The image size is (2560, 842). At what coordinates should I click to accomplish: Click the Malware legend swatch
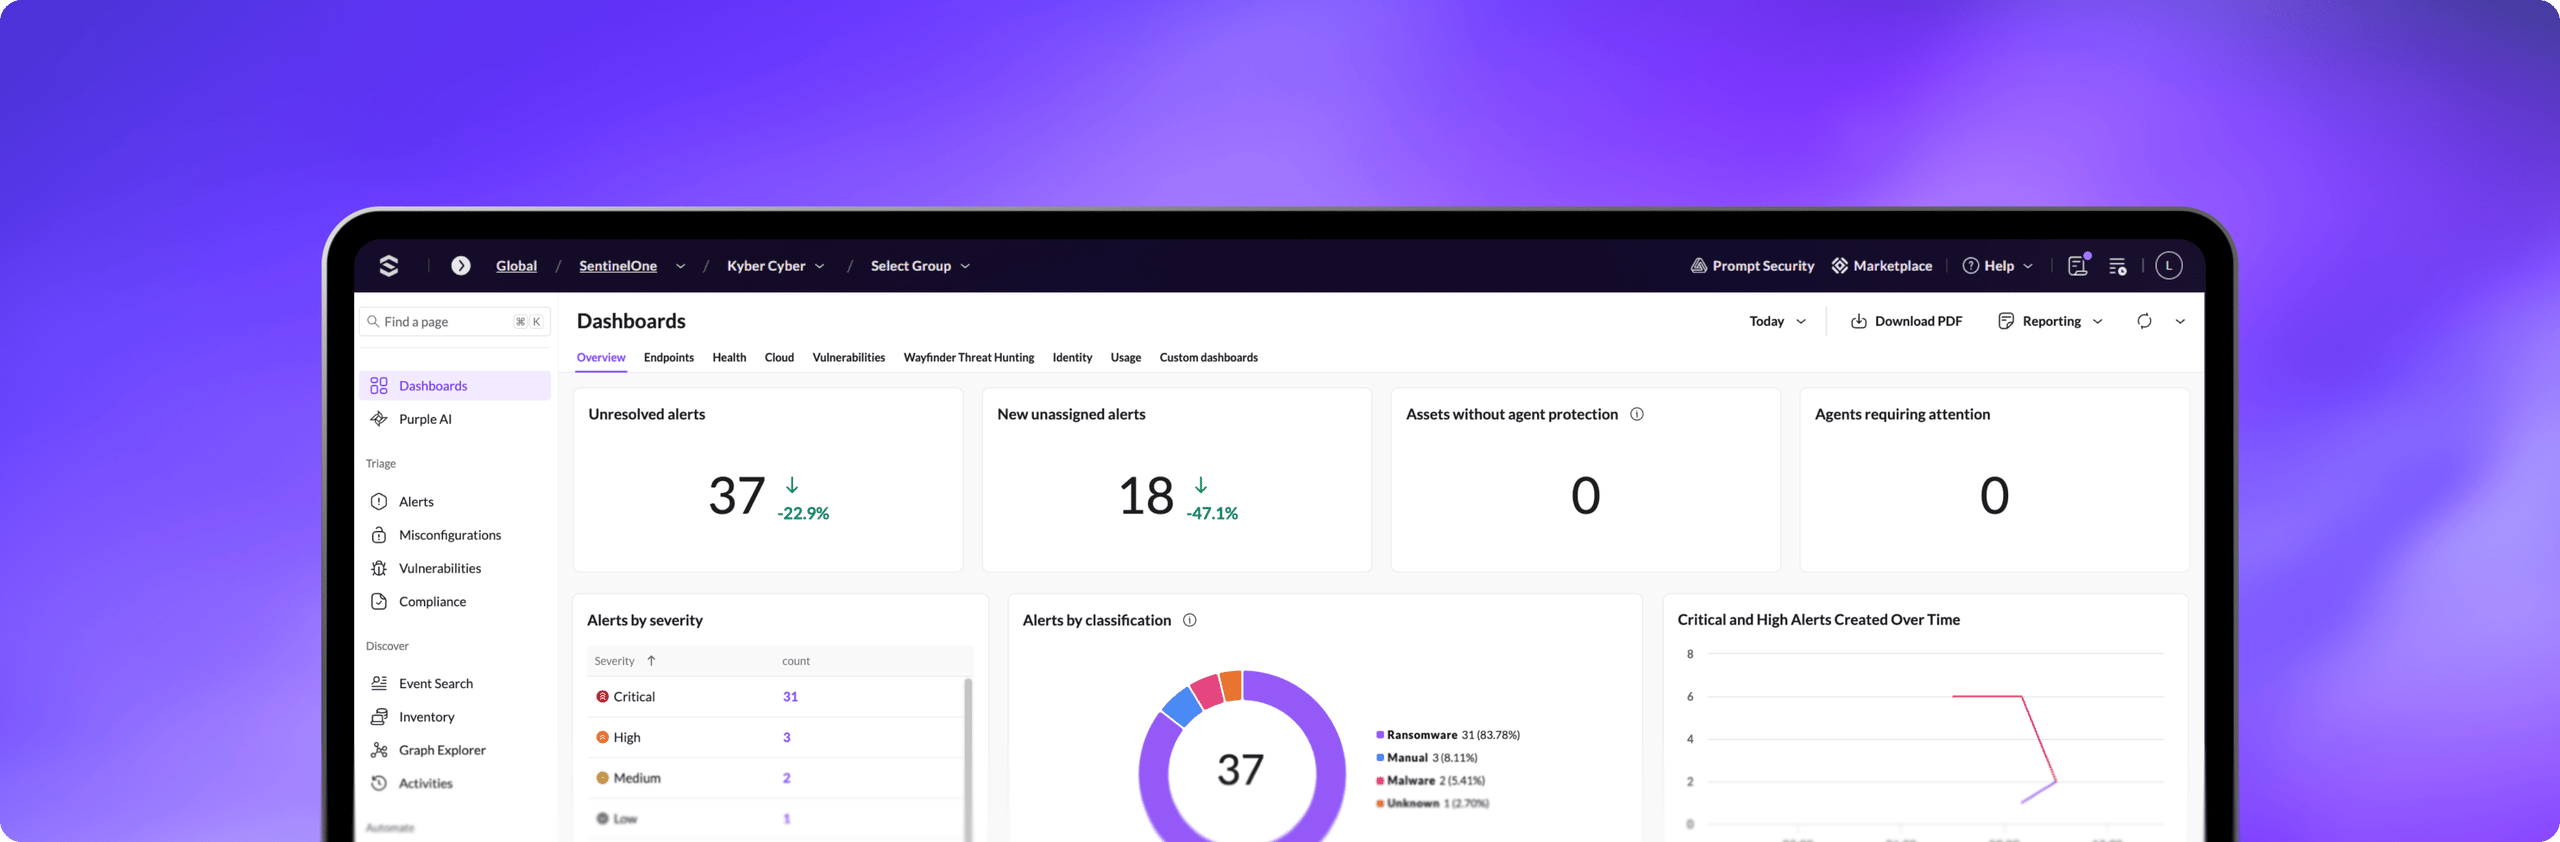click(x=1380, y=781)
